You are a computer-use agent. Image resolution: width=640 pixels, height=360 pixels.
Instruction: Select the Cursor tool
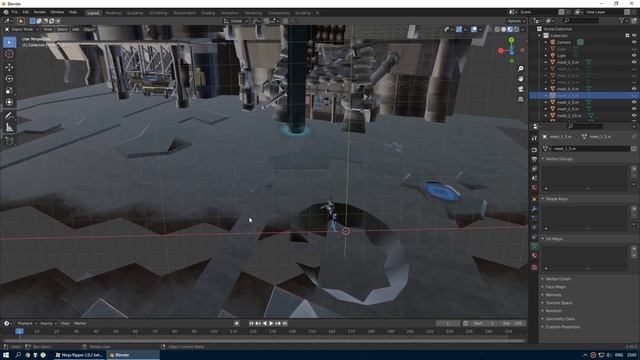9,54
